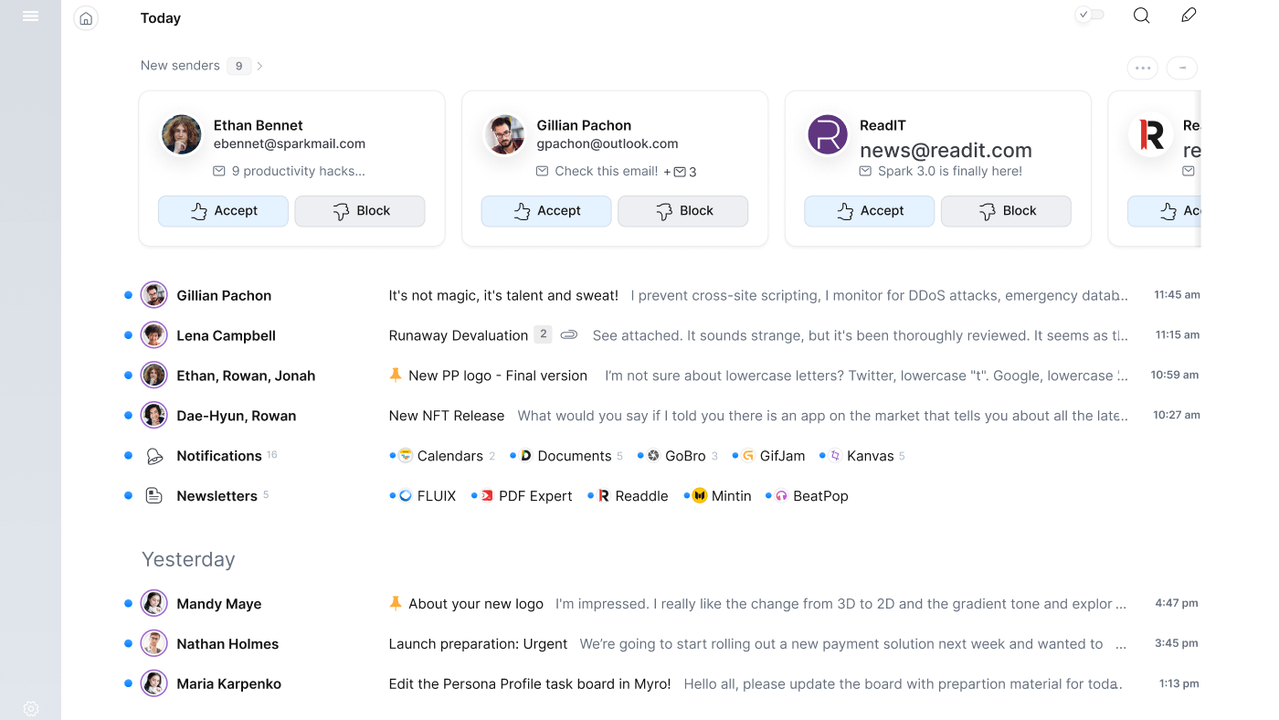Click the Home icon button
This screenshot has height=720, width=1279.
[x=86, y=18]
